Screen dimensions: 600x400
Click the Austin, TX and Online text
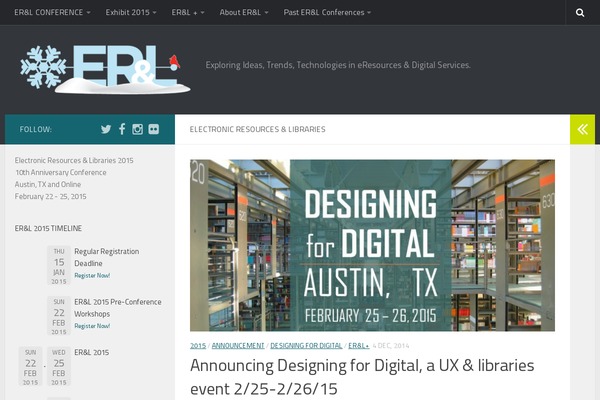tap(48, 184)
